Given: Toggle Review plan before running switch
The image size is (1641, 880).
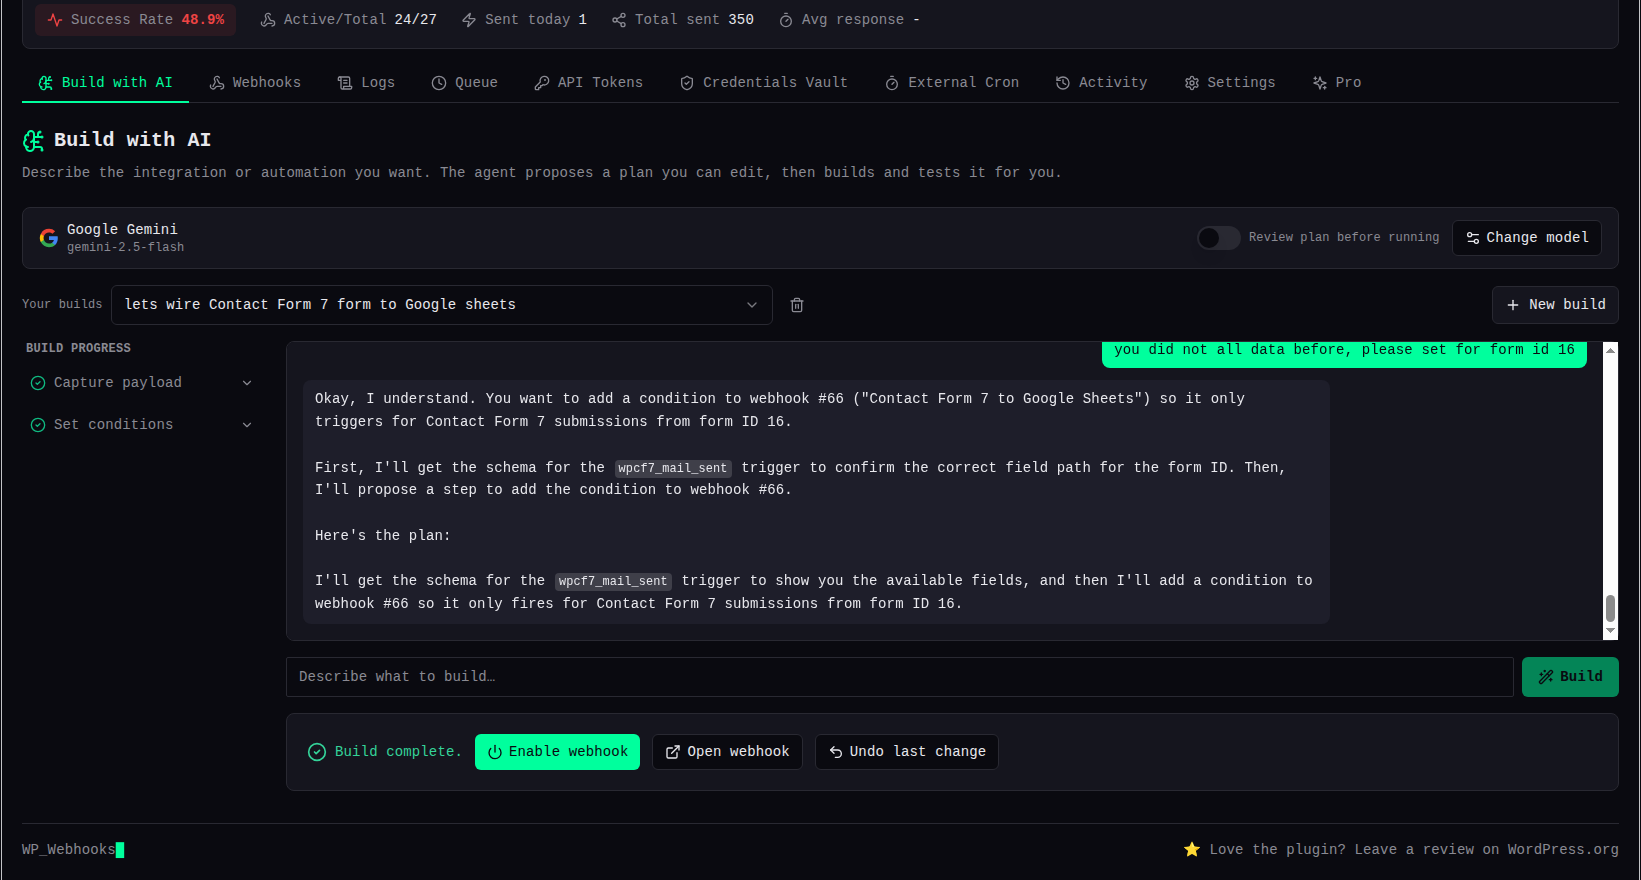Looking at the screenshot, I should click(x=1219, y=238).
